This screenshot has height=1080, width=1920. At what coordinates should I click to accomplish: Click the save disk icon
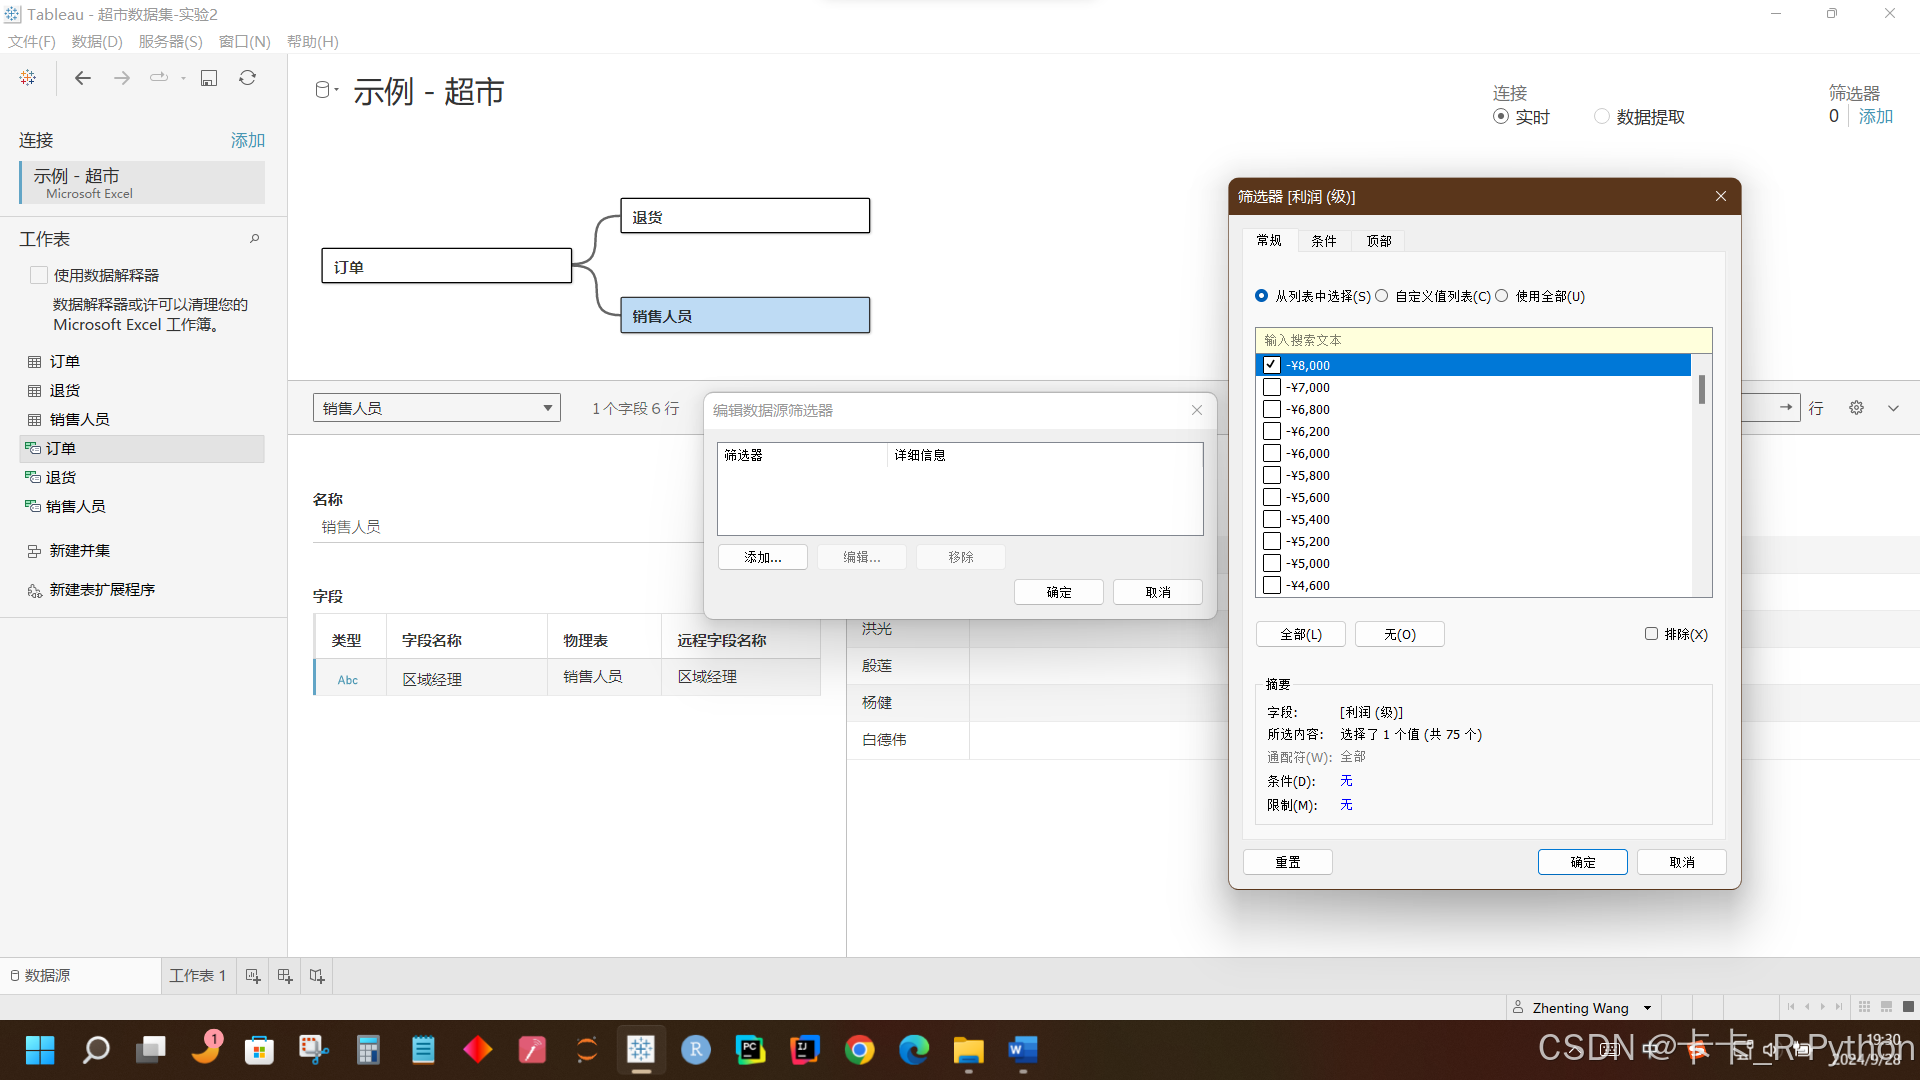pyautogui.click(x=209, y=78)
